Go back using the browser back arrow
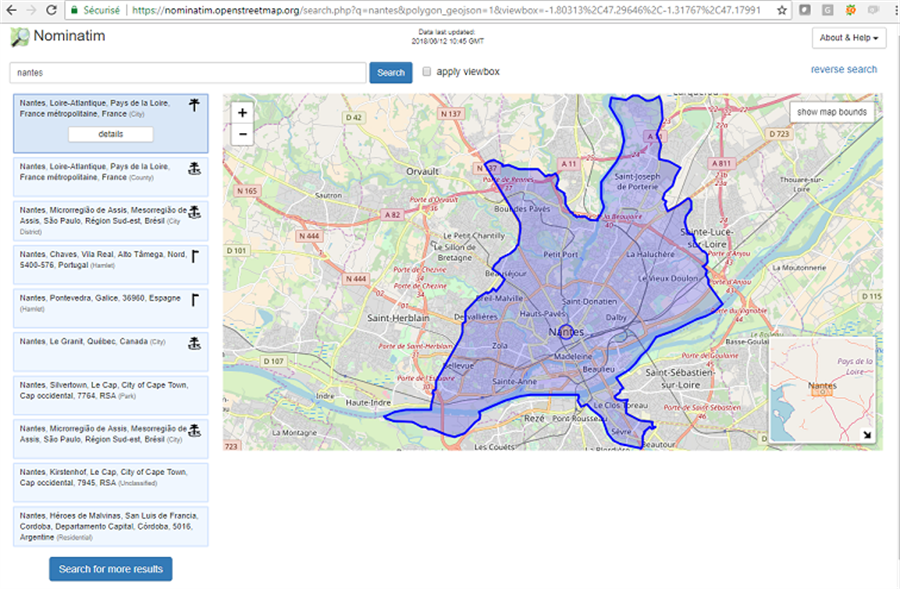The image size is (900, 589). (x=11, y=10)
